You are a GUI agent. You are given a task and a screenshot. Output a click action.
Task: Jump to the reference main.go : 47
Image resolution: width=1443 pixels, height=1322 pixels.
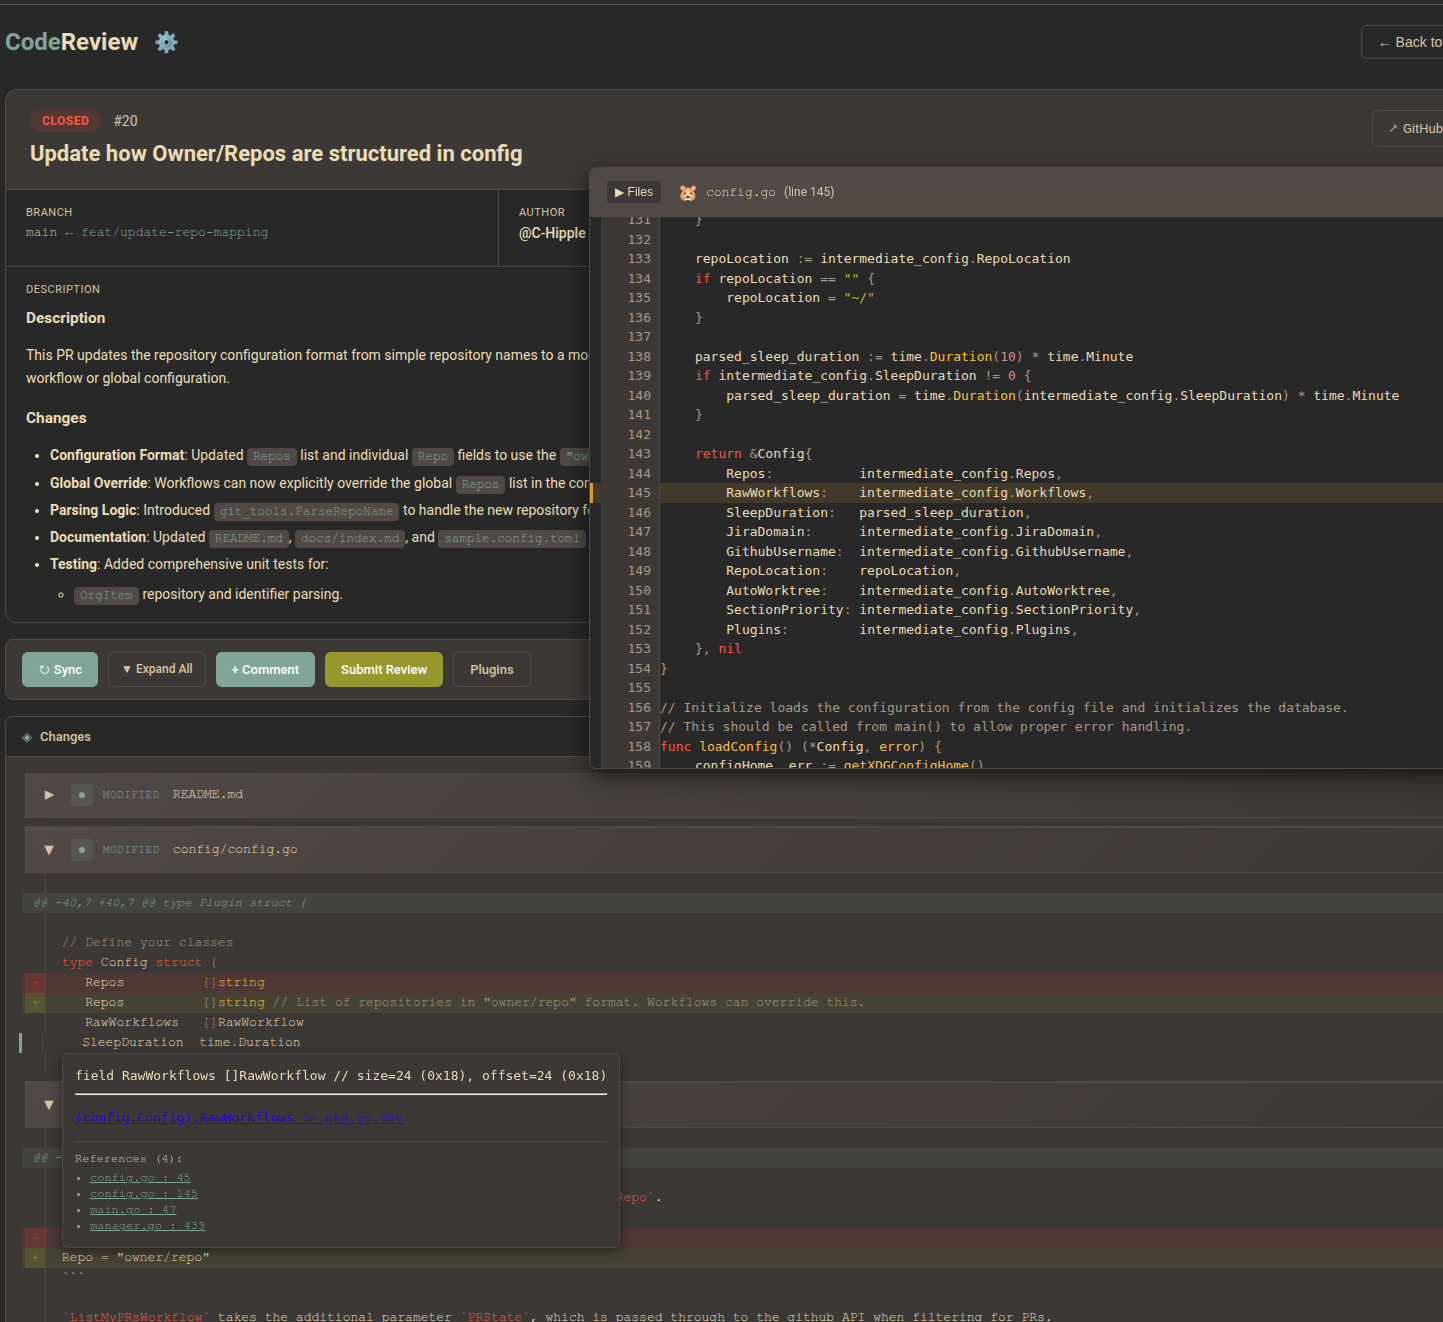133,1210
